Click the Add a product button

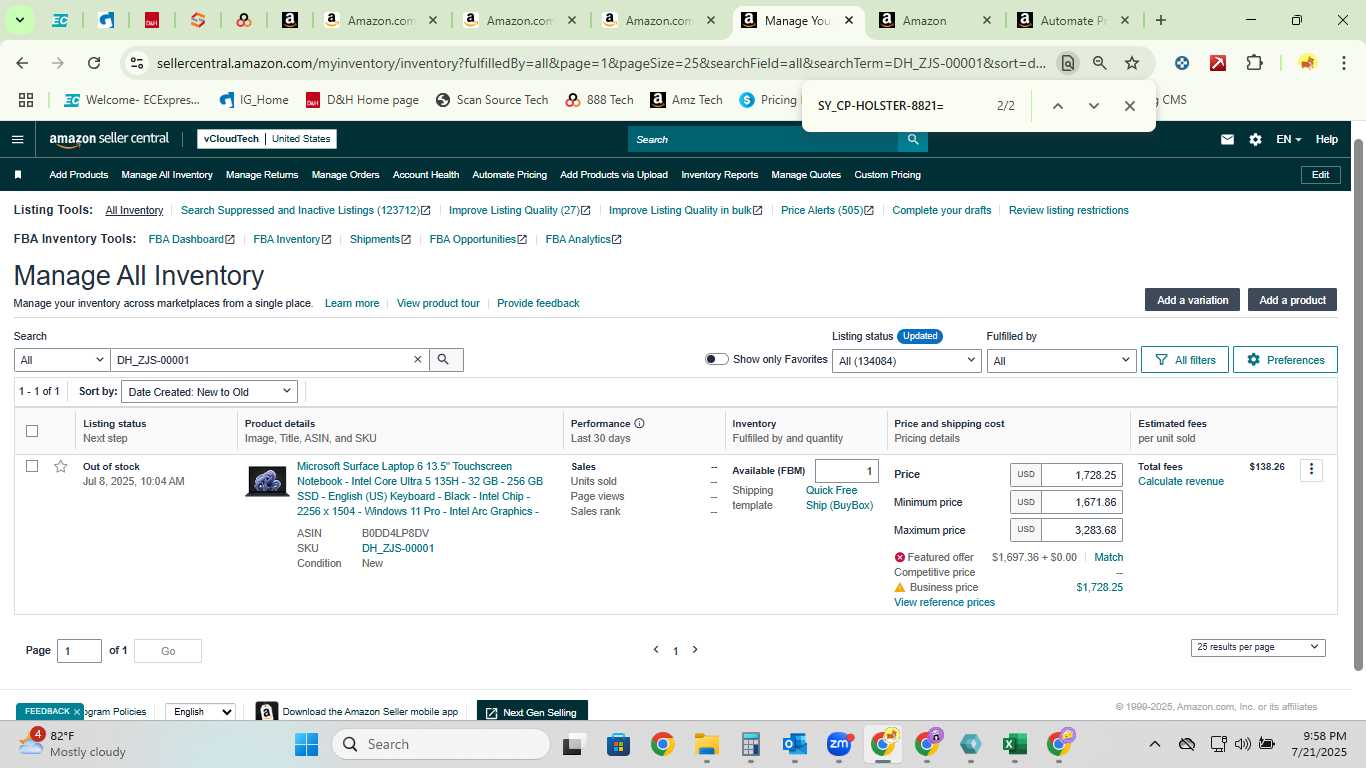(1292, 300)
